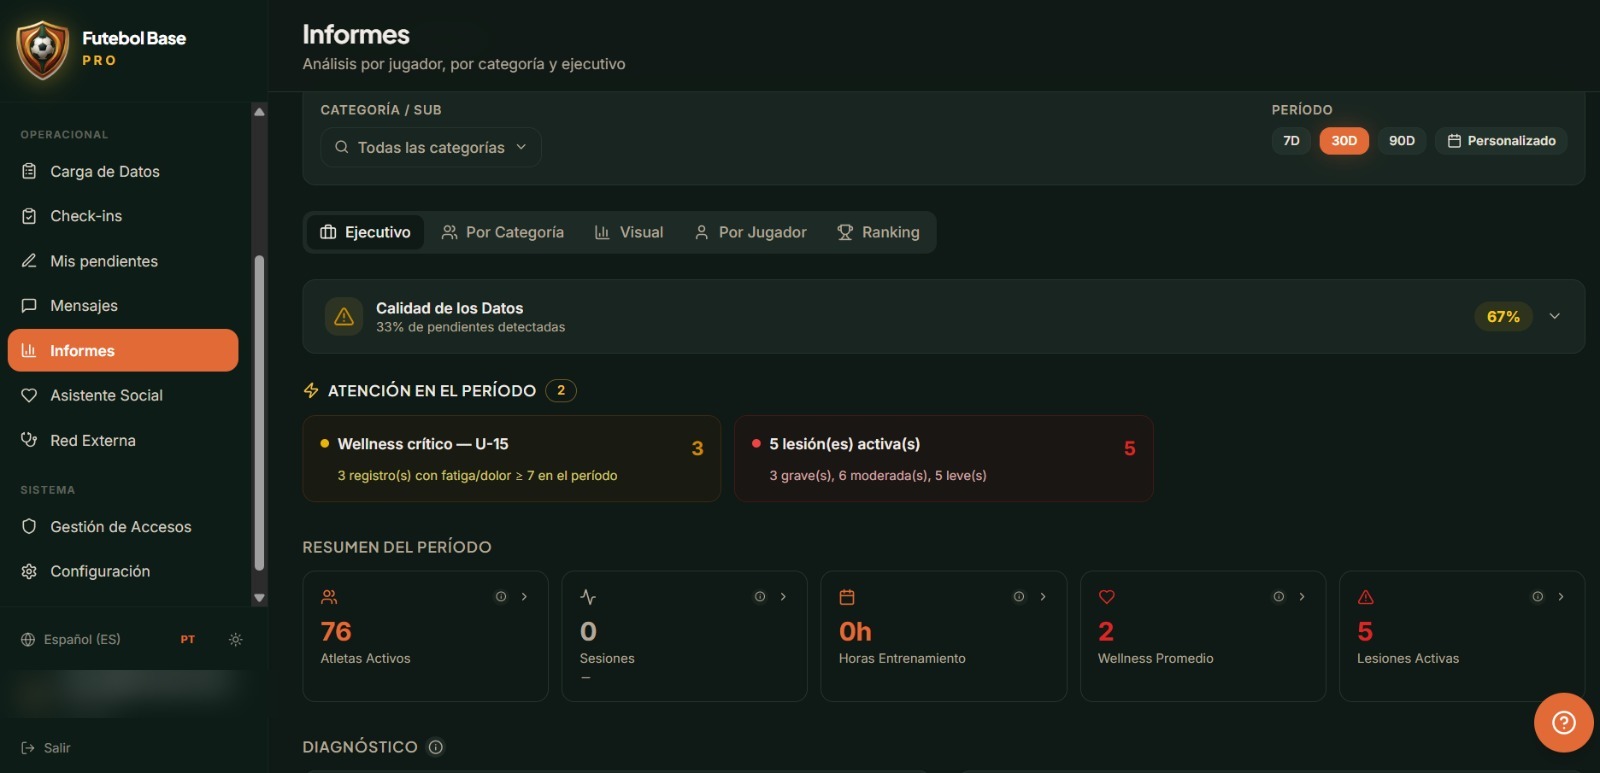Click info icon on Atletas Activos card
Viewport: 1600px width, 773px height.
[x=501, y=597]
